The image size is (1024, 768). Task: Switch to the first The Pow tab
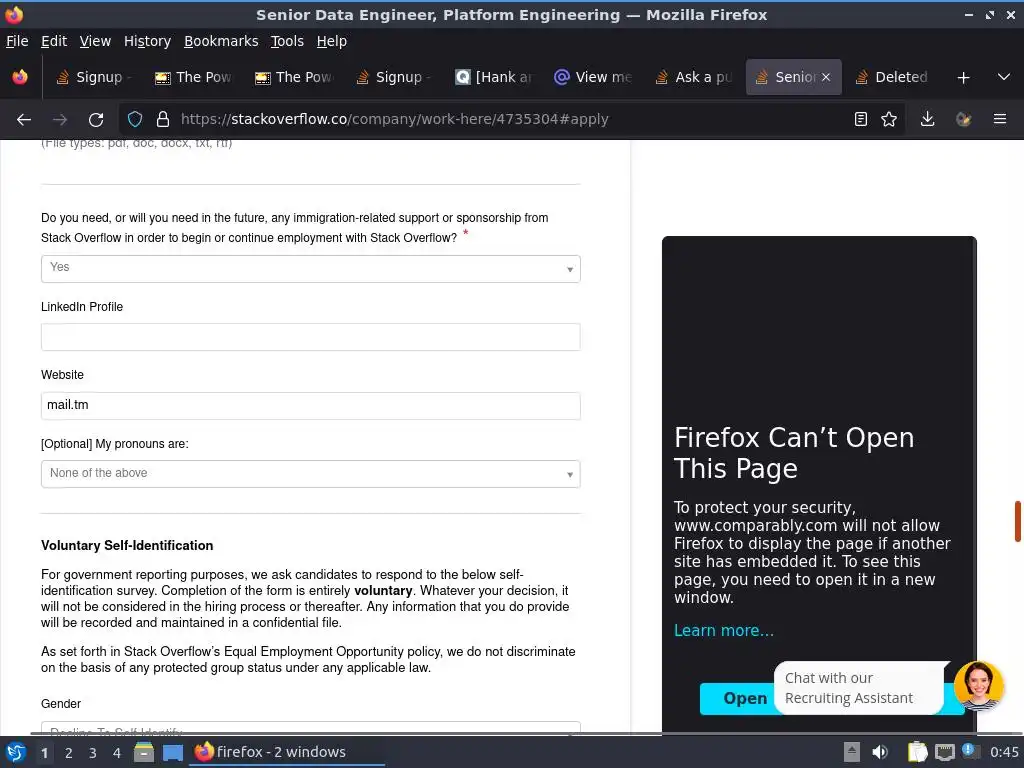[x=193, y=77]
